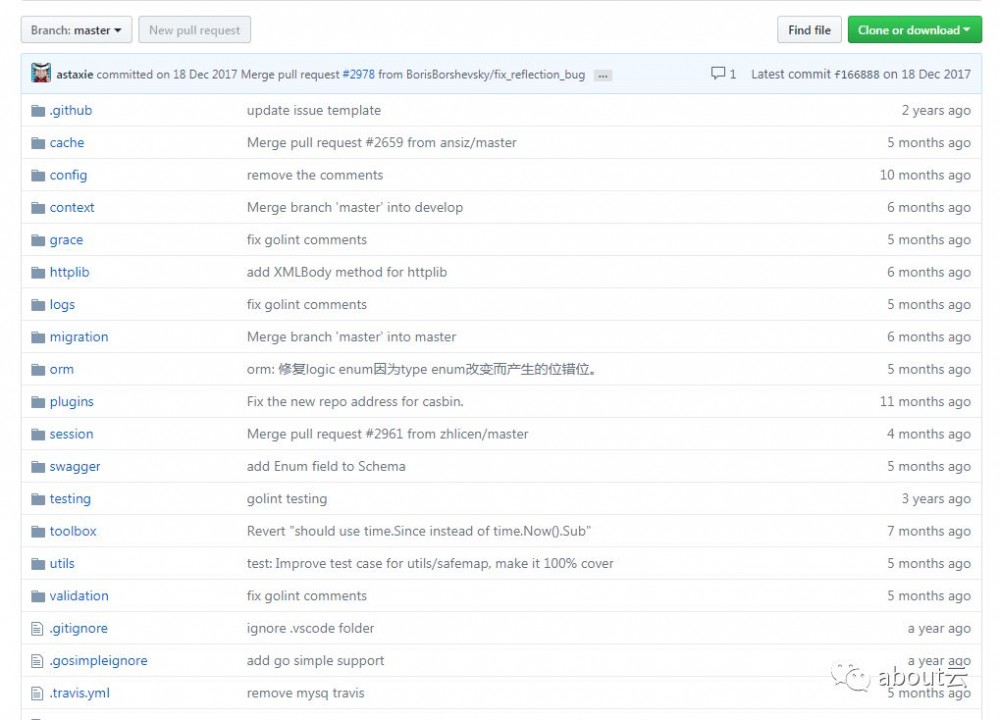Open the Clone or download dropdown
Image resolution: width=1000 pixels, height=720 pixels.
click(x=914, y=30)
